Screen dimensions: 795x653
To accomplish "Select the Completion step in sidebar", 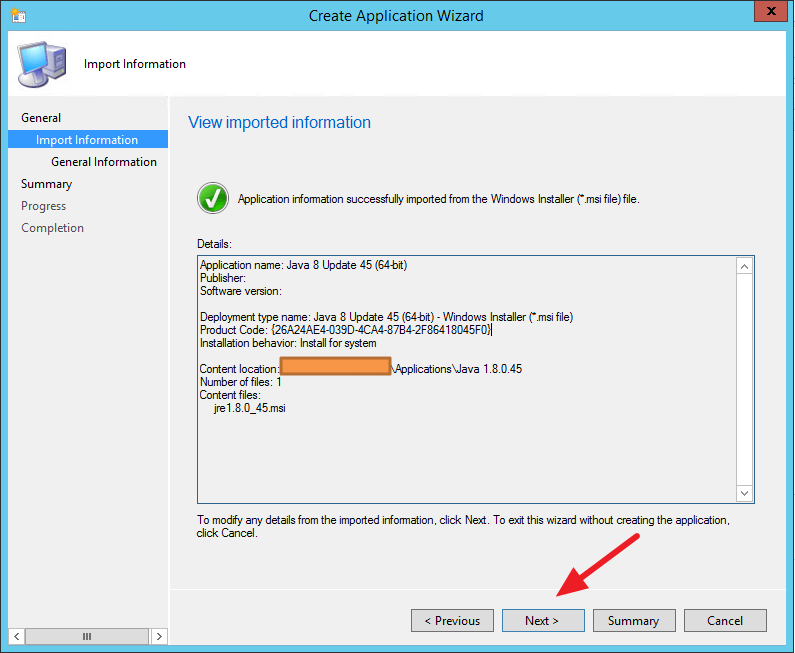I will point(53,228).
